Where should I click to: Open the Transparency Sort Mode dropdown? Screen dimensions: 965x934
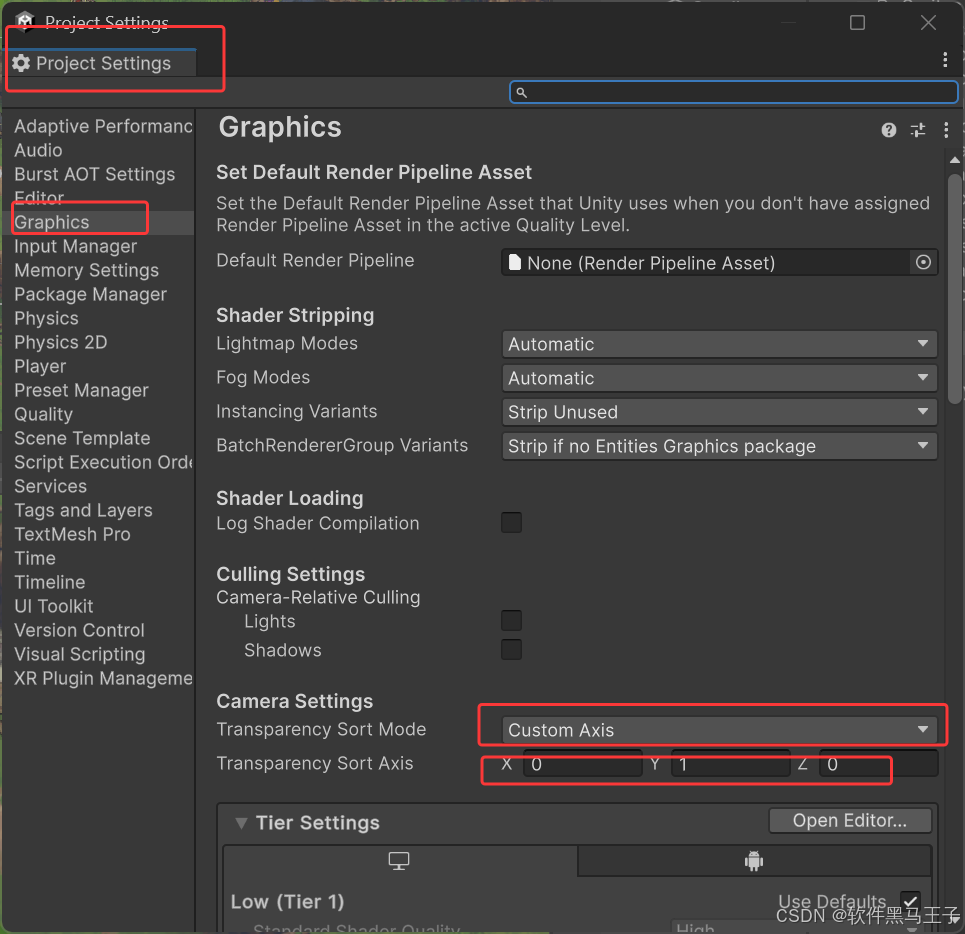[719, 730]
